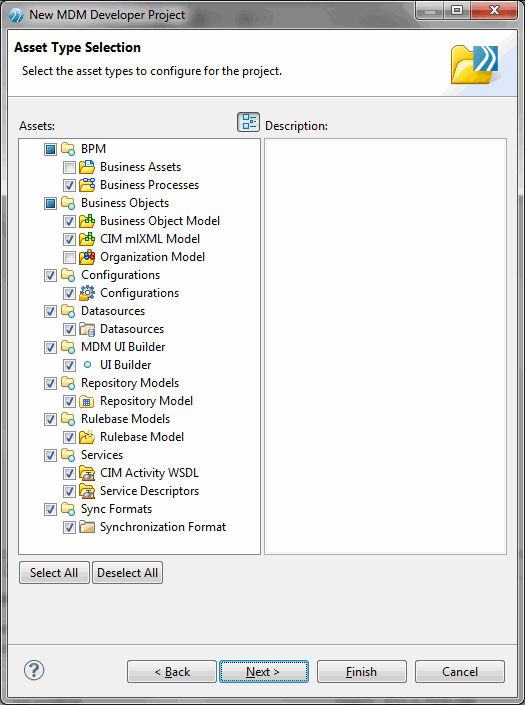
Task: Click the CIM mlXML Model icon
Action: click(87, 239)
